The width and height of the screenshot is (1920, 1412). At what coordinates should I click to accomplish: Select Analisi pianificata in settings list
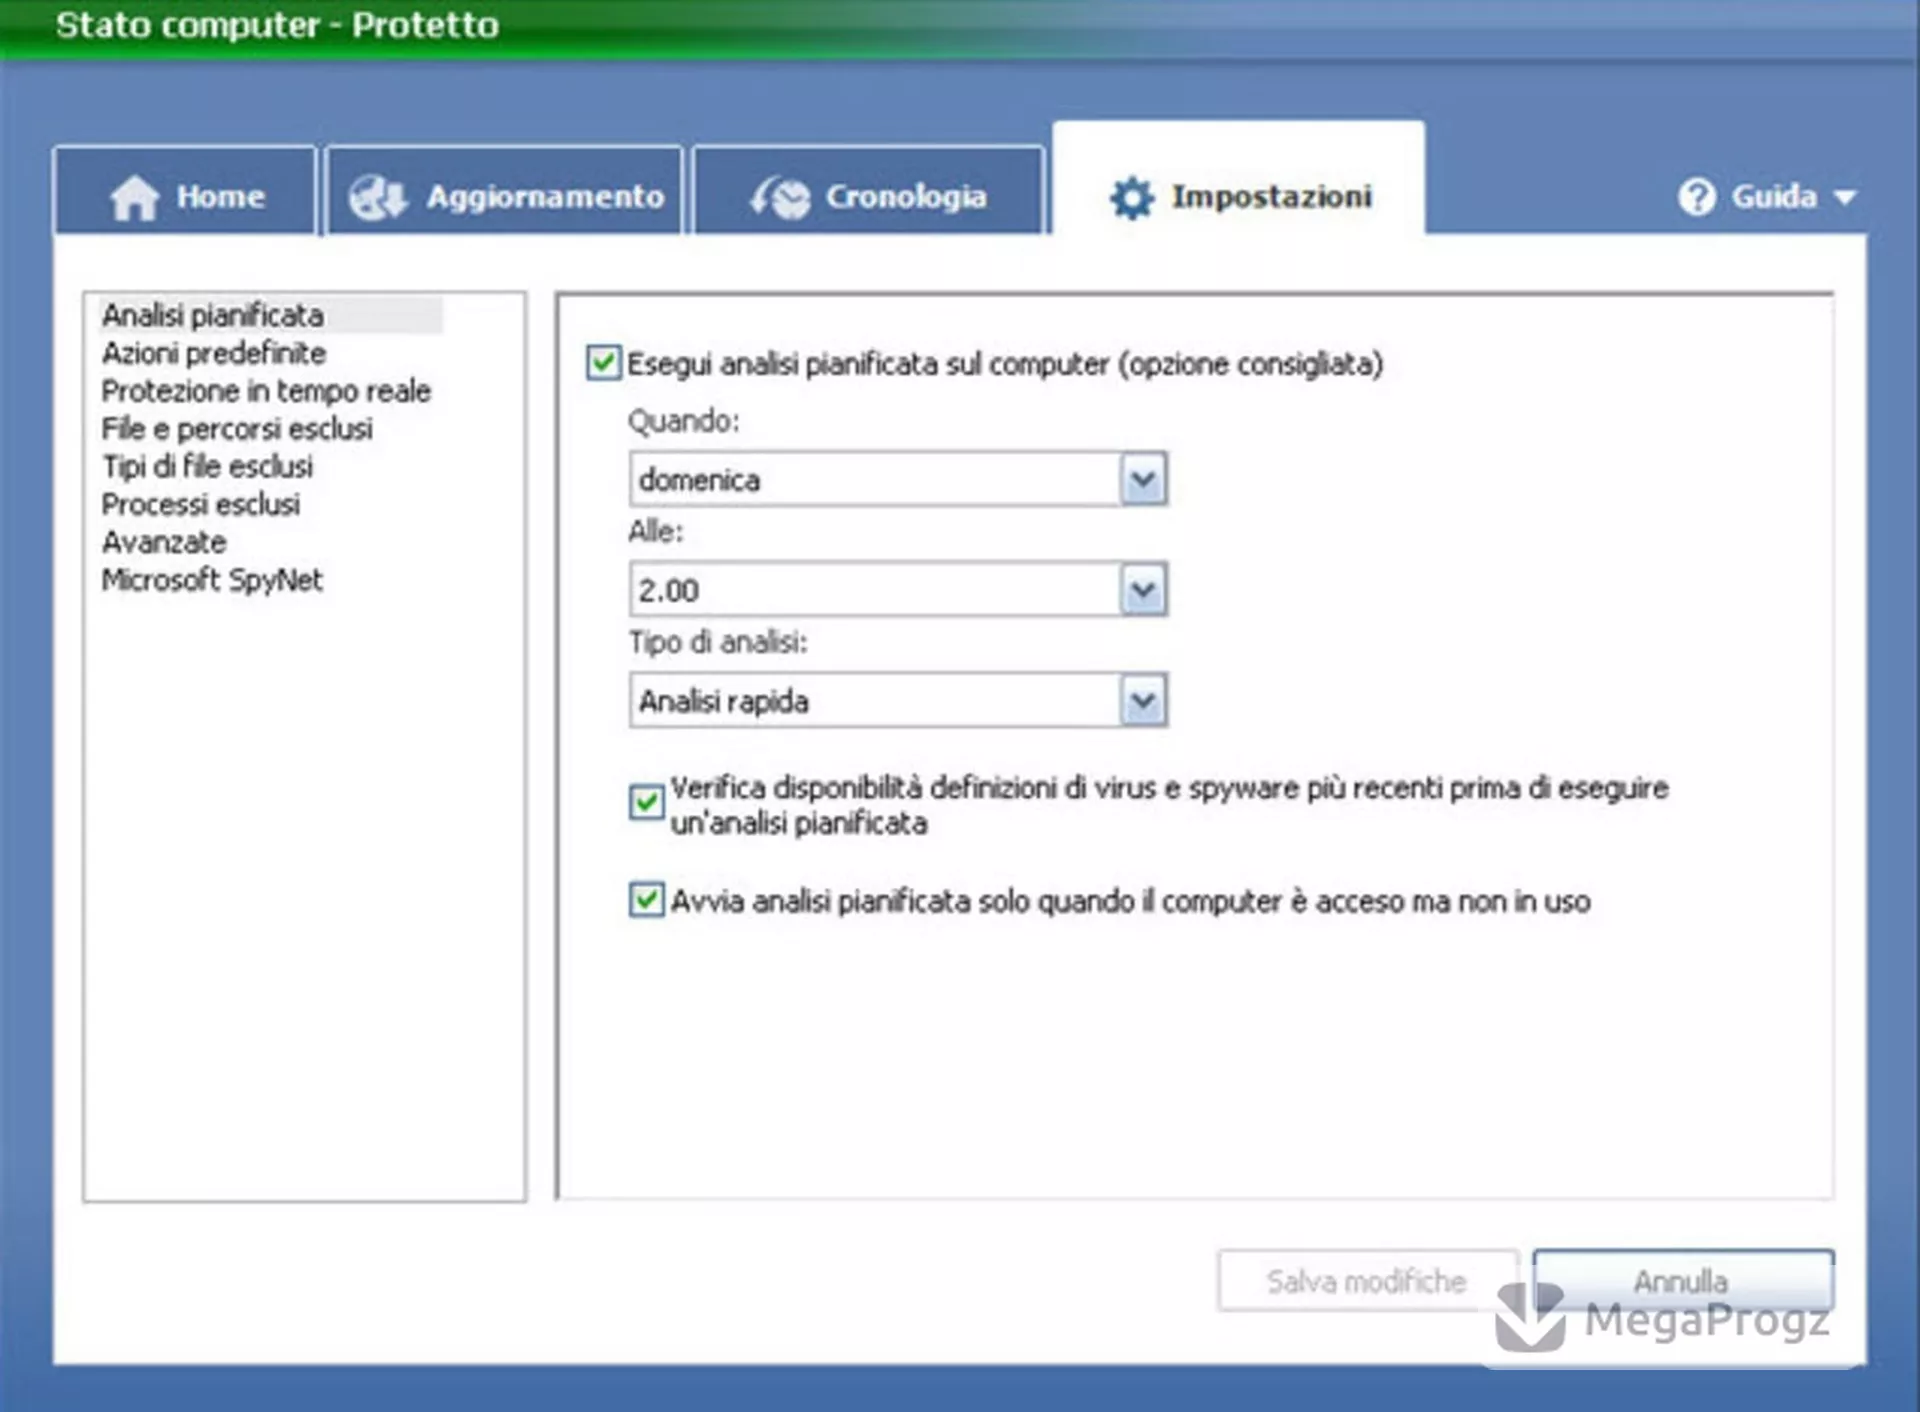click(213, 316)
